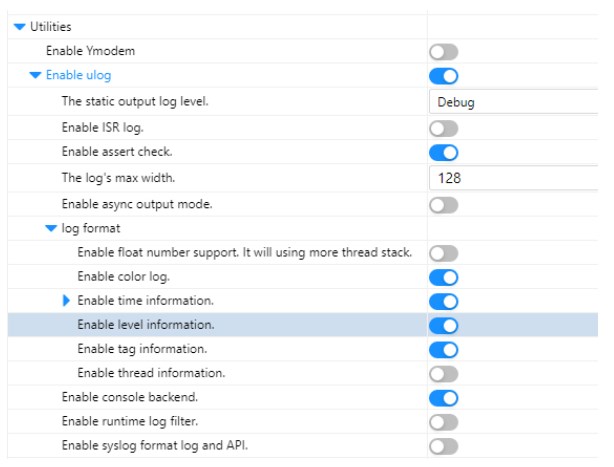Enable syslog format log and API toggle
614x467 pixels.
(443, 446)
